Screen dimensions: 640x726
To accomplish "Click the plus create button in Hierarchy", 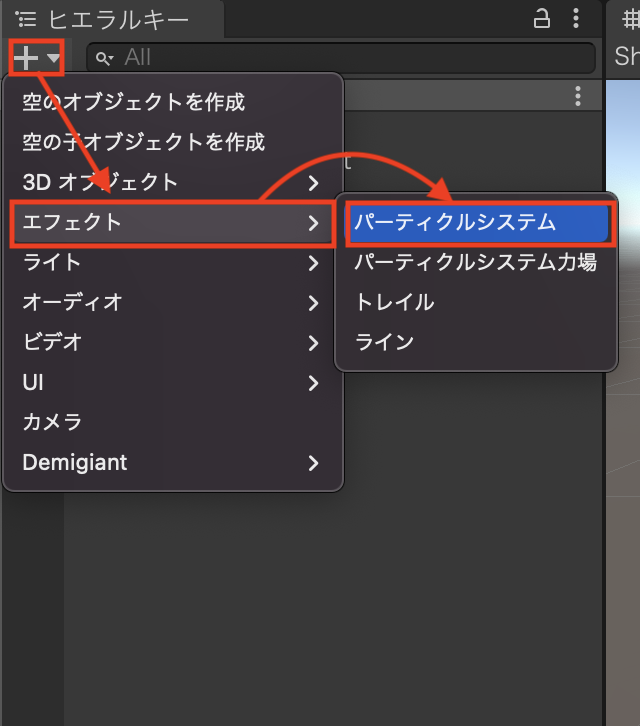I will pos(26,58).
